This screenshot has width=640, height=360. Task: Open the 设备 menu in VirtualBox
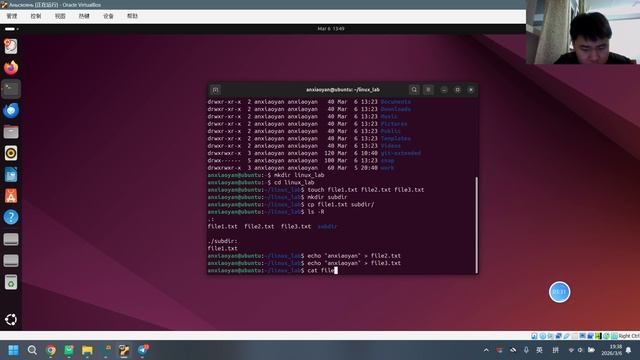click(108, 16)
